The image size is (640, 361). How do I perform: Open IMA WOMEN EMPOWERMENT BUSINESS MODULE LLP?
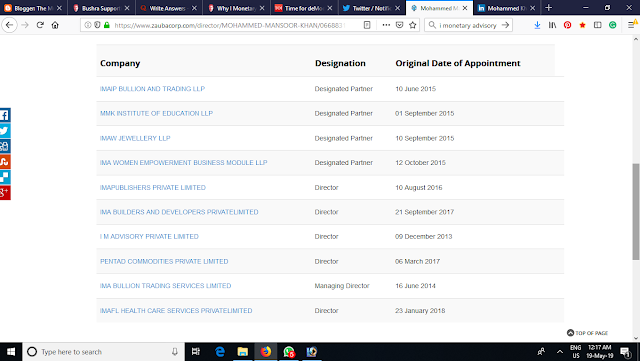pos(183,163)
